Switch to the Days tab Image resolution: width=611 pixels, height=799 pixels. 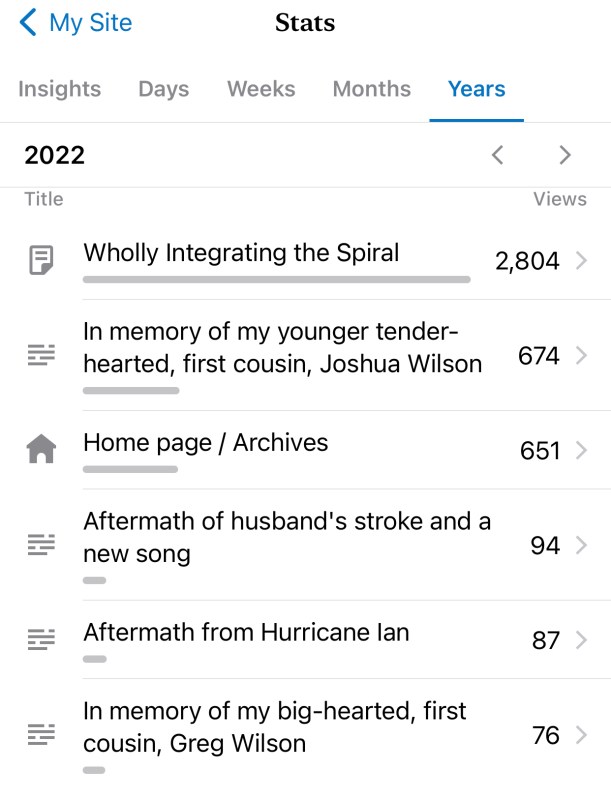pos(164,89)
